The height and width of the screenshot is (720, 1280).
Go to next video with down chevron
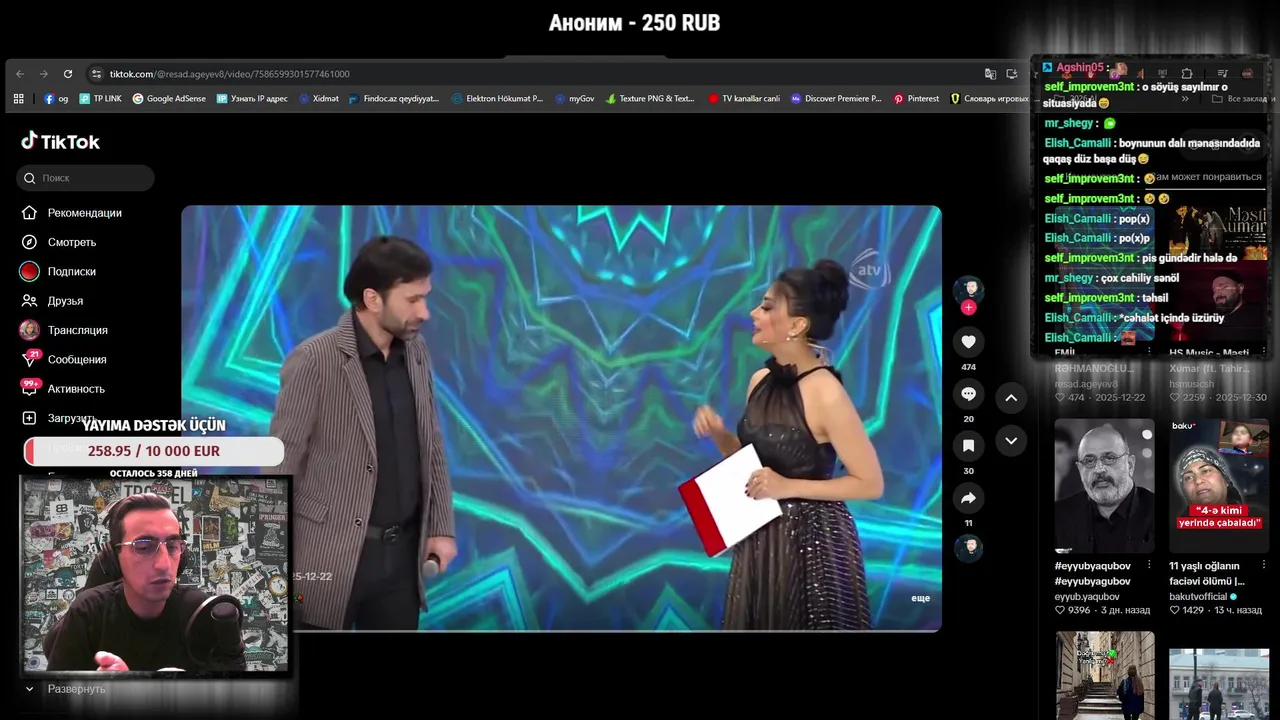click(1011, 441)
